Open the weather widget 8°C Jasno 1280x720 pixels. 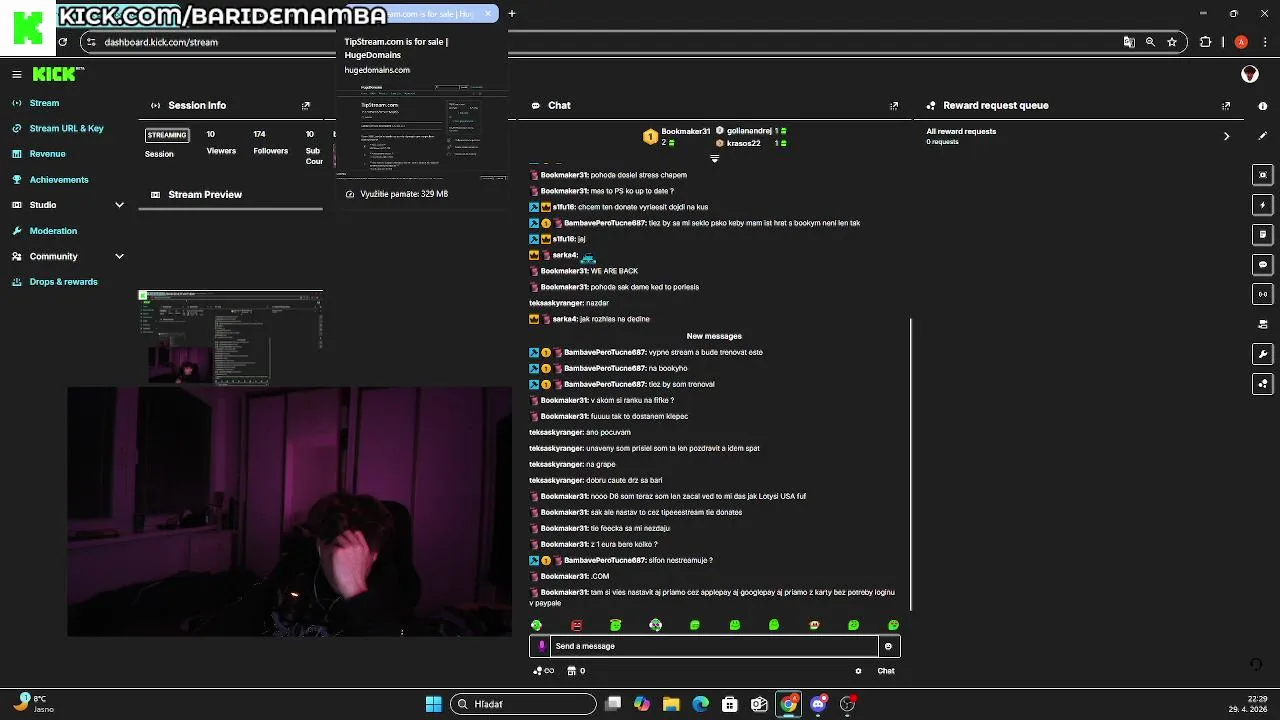pyautogui.click(x=32, y=704)
